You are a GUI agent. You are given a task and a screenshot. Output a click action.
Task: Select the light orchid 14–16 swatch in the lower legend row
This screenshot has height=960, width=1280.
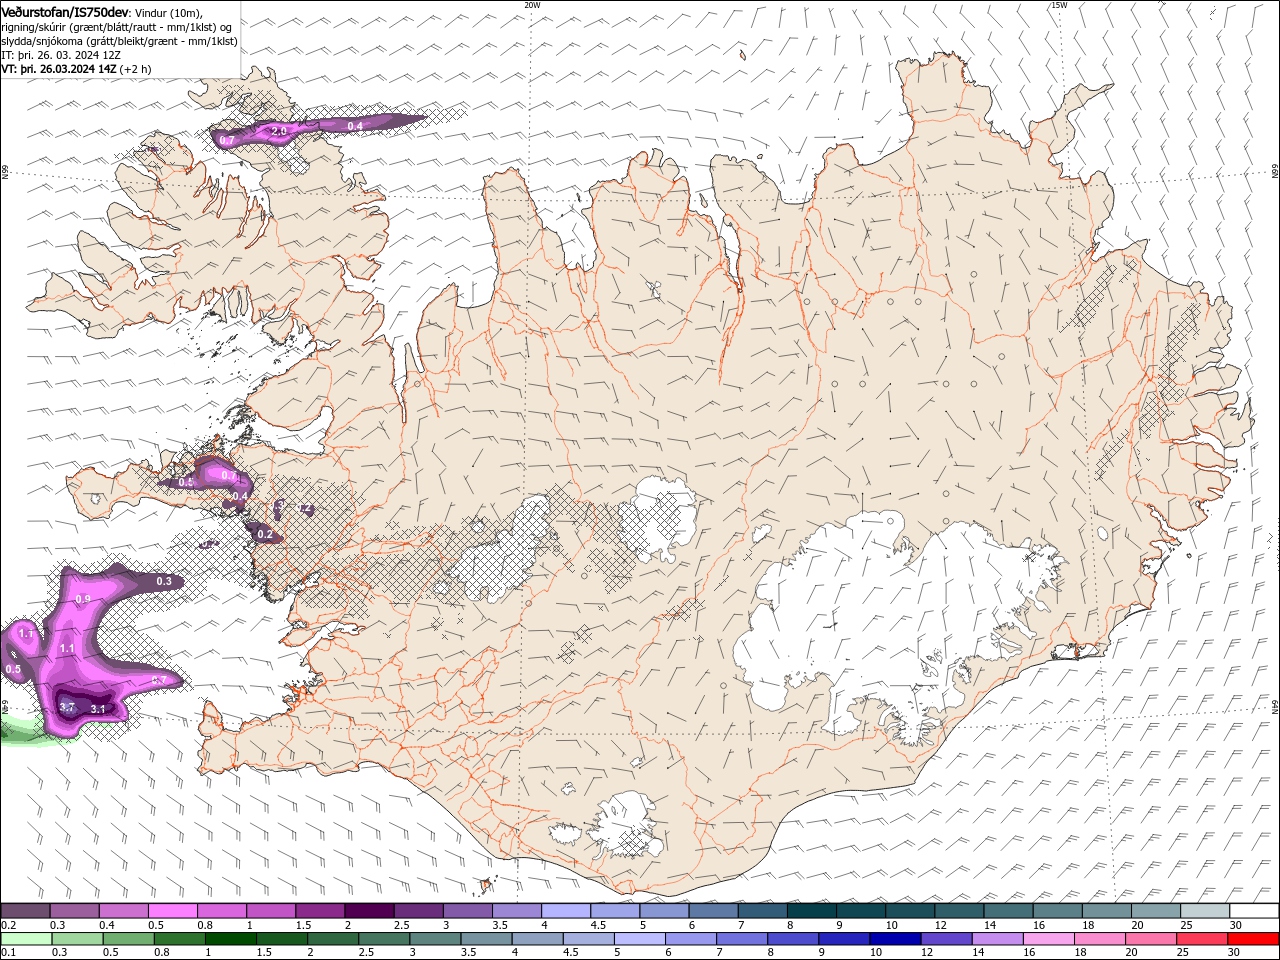(x=998, y=939)
